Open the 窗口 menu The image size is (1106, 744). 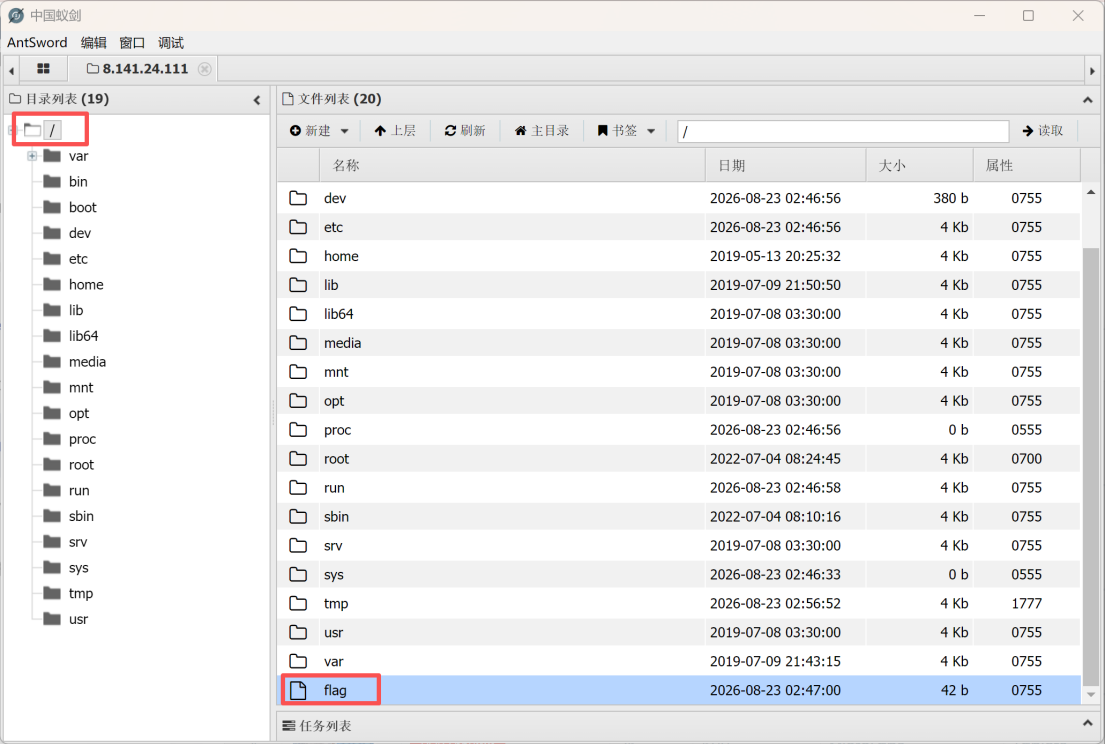pyautogui.click(x=132, y=42)
